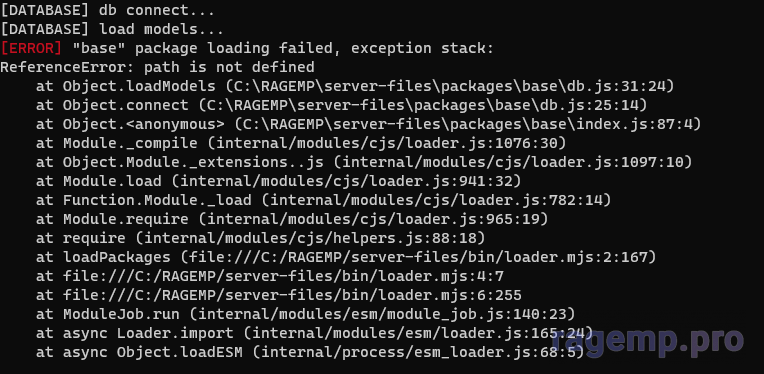Click the 'at Function.Module._load' stack line
Image resolution: width=764 pixels, height=374 pixels.
pos(324,200)
